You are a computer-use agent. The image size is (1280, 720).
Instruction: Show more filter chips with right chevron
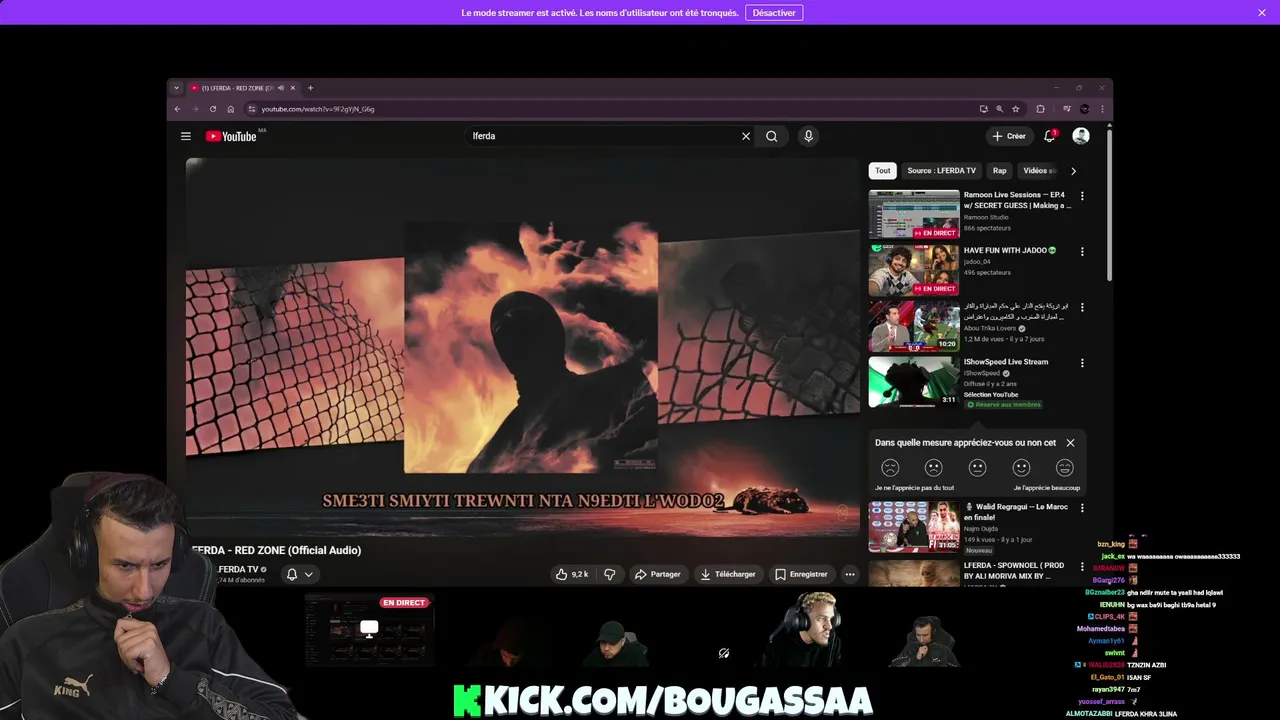1074,171
